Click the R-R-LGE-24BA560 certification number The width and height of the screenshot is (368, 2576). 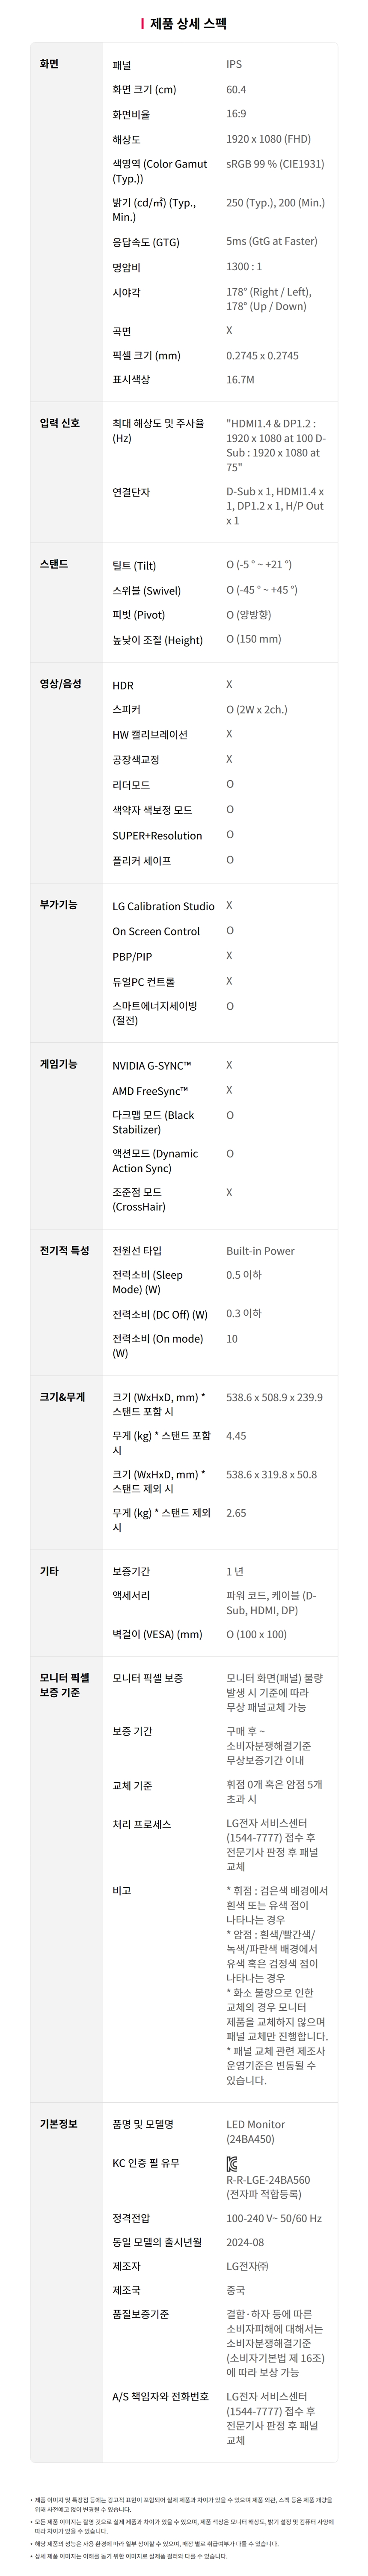point(267,2179)
